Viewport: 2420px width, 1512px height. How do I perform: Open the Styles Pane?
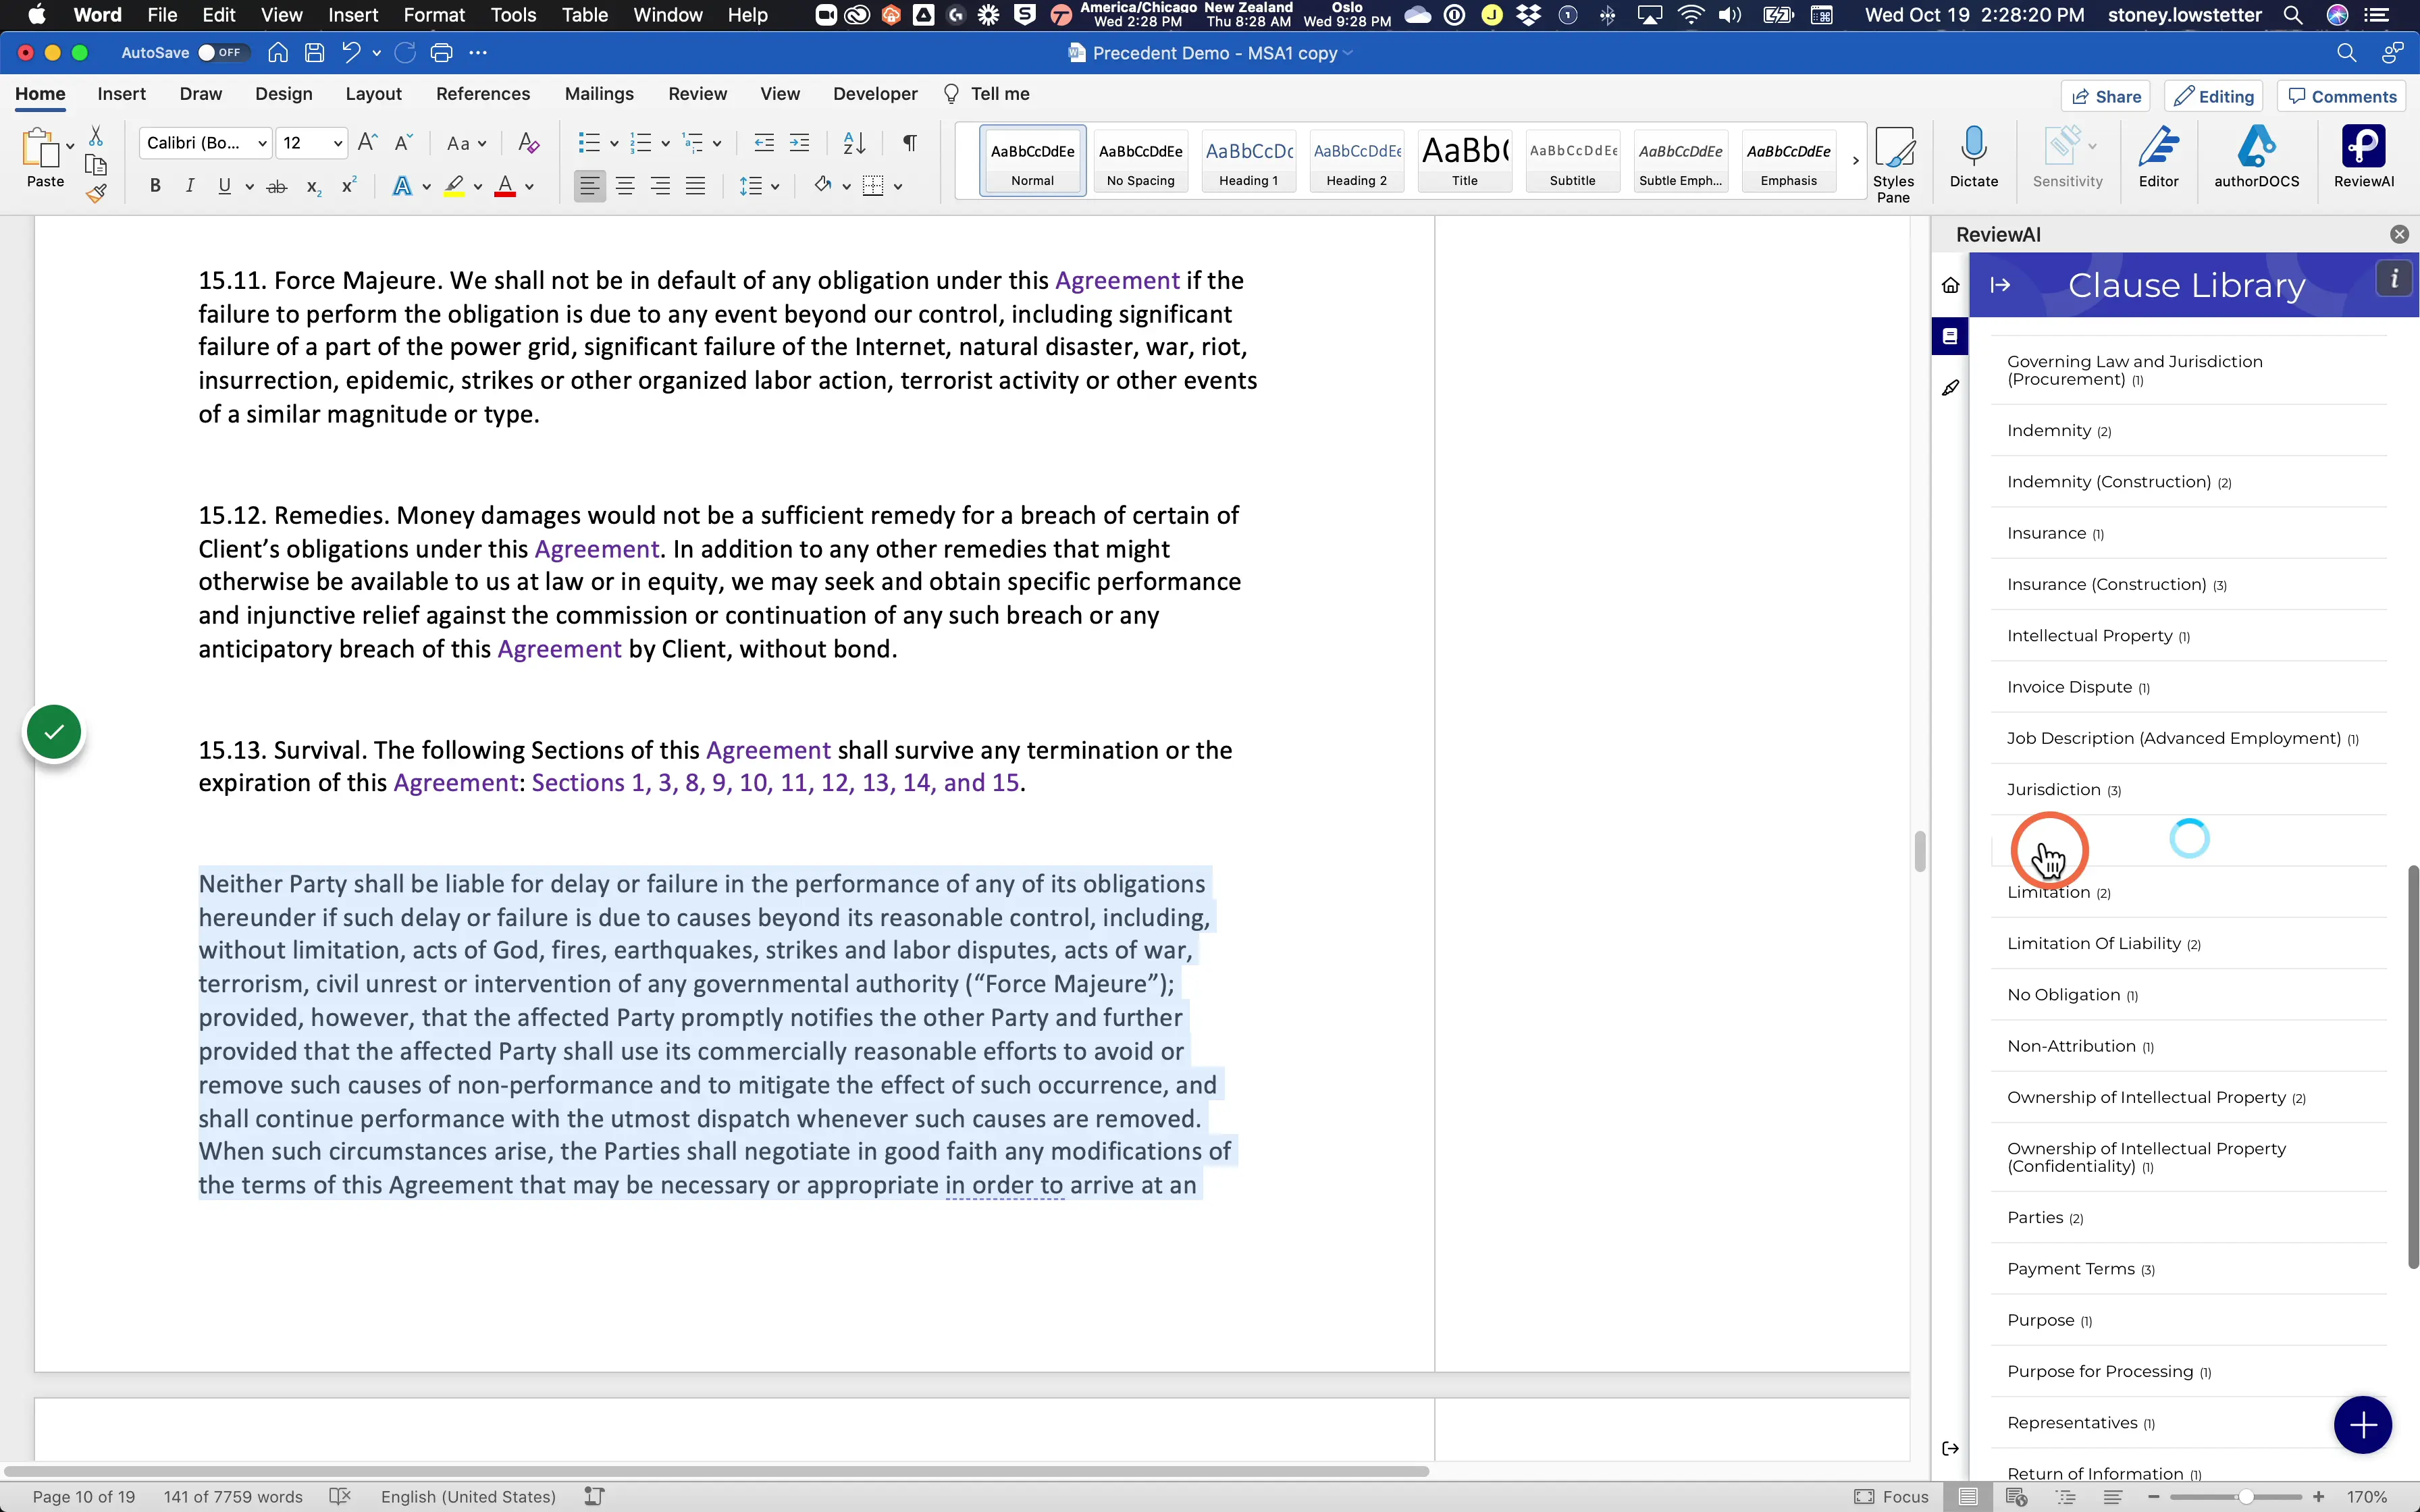tap(1893, 164)
